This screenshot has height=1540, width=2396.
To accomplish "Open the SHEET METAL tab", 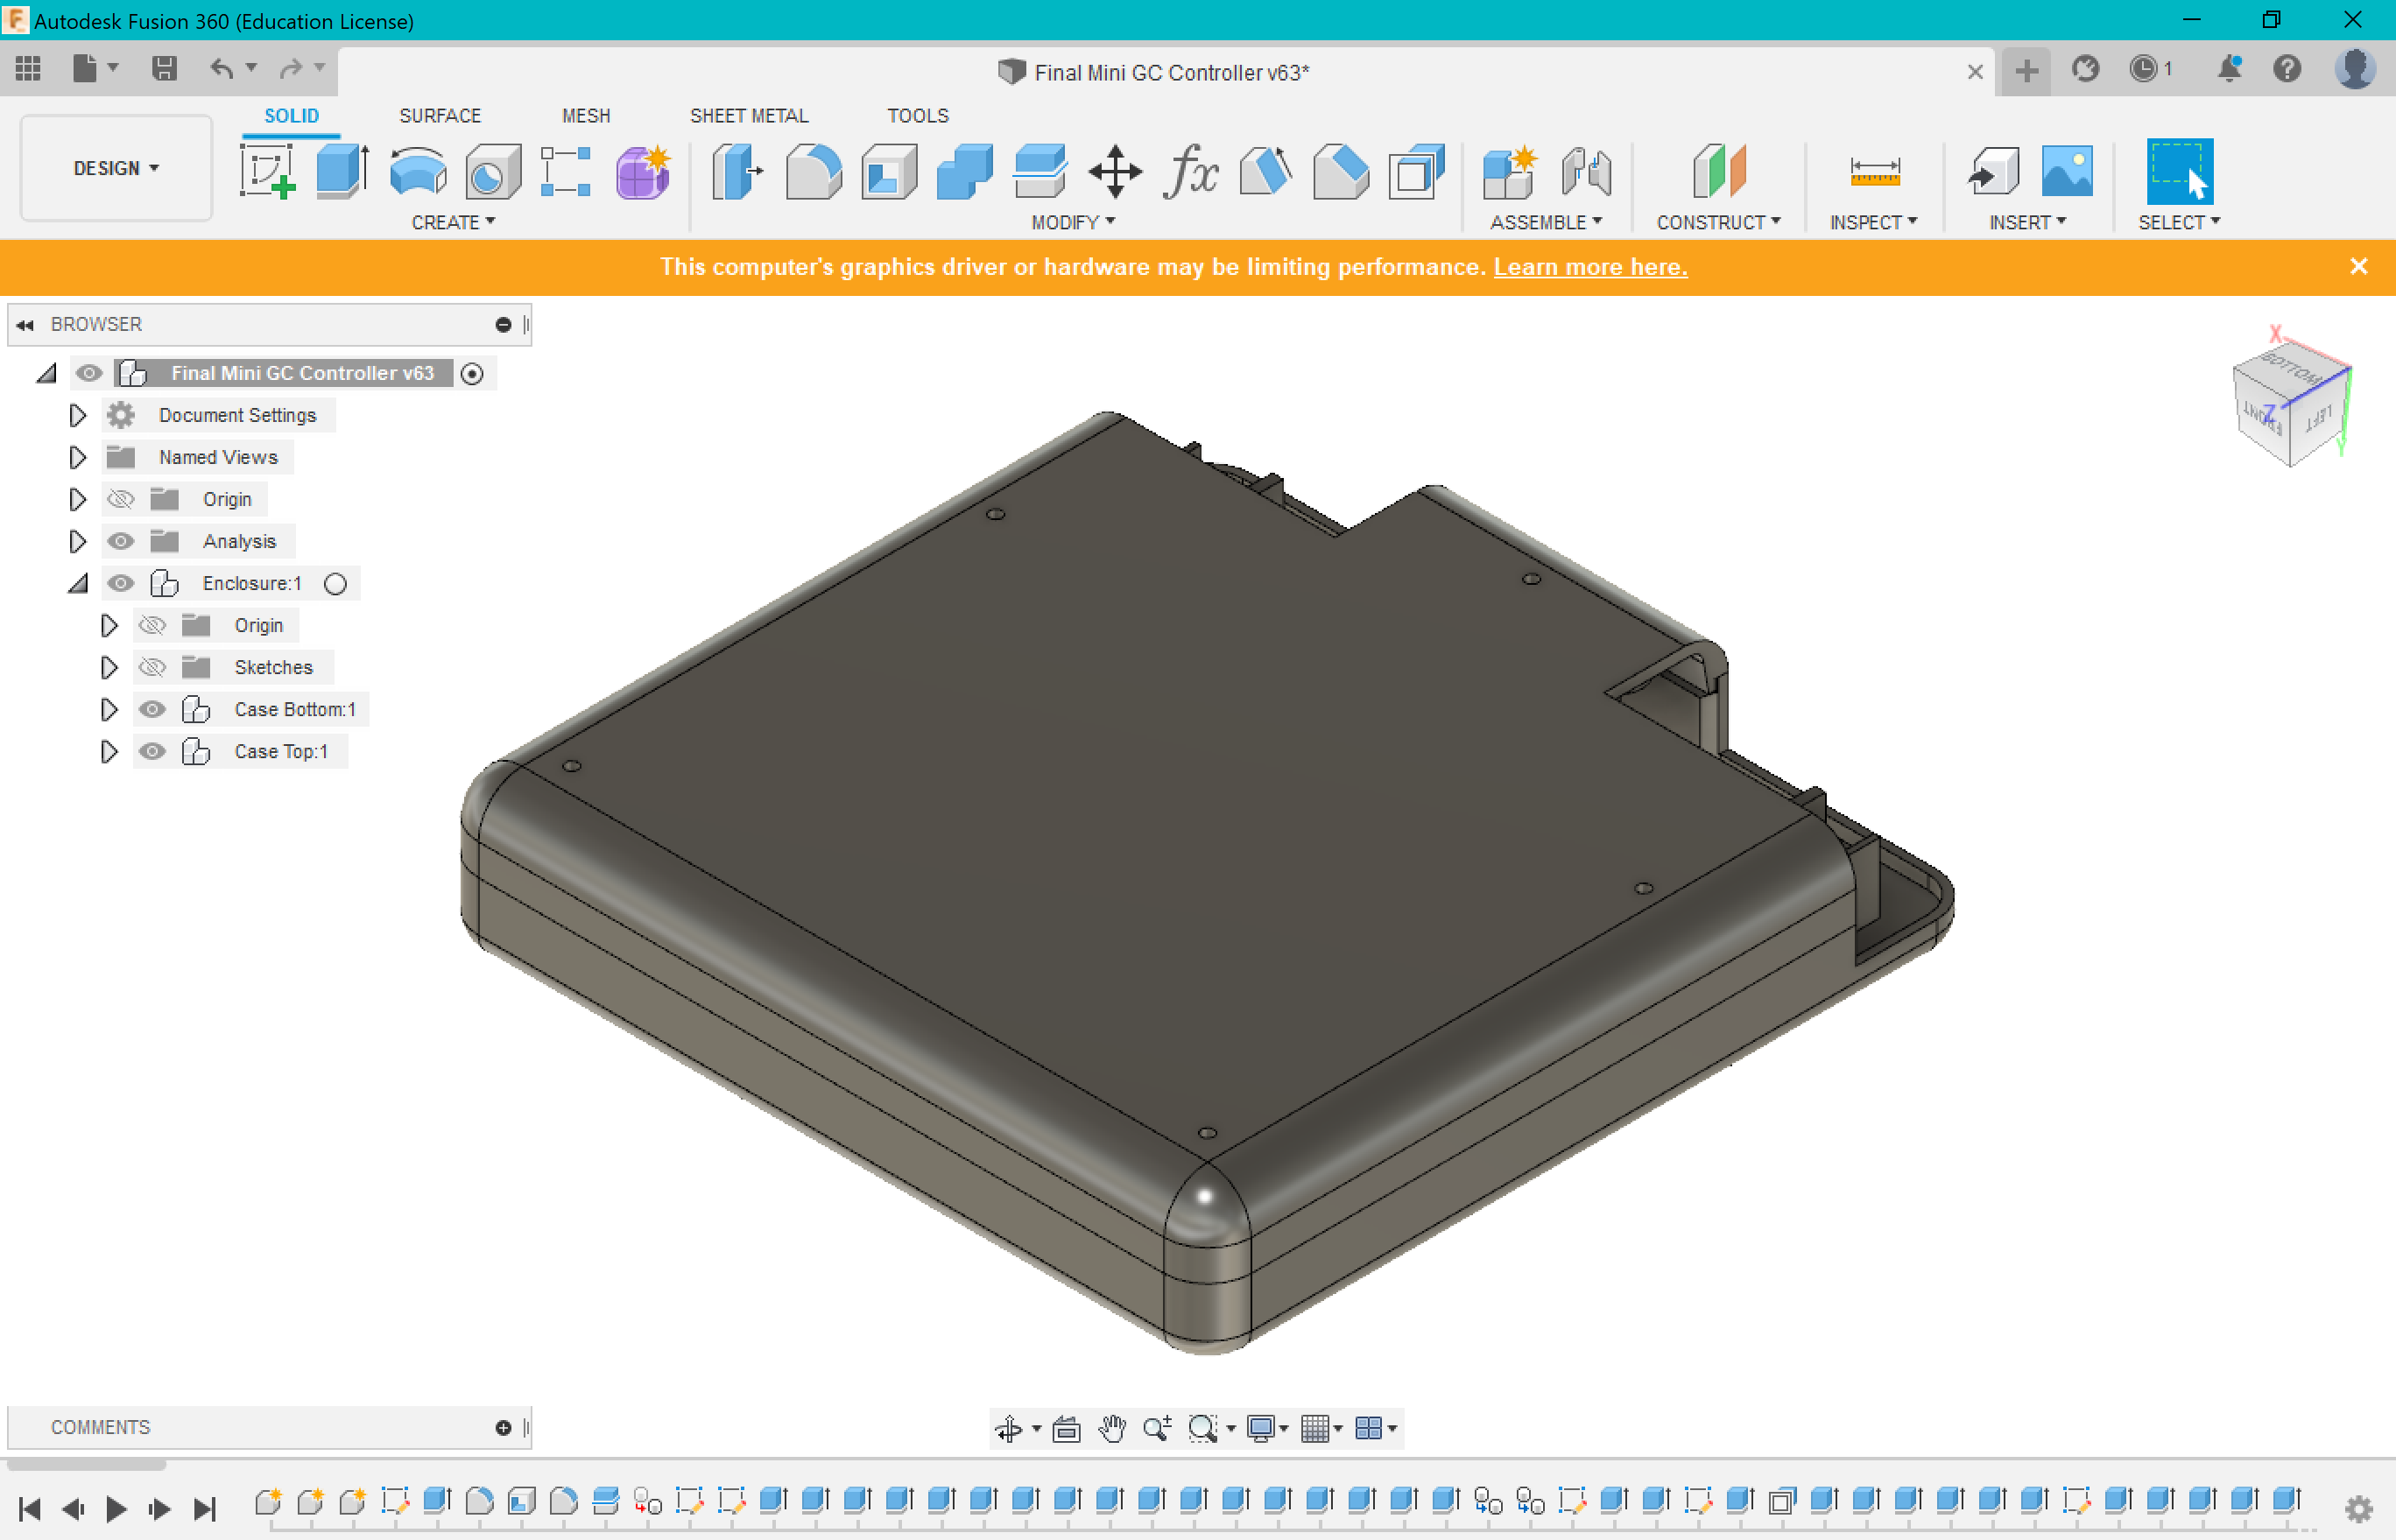I will click(x=748, y=116).
